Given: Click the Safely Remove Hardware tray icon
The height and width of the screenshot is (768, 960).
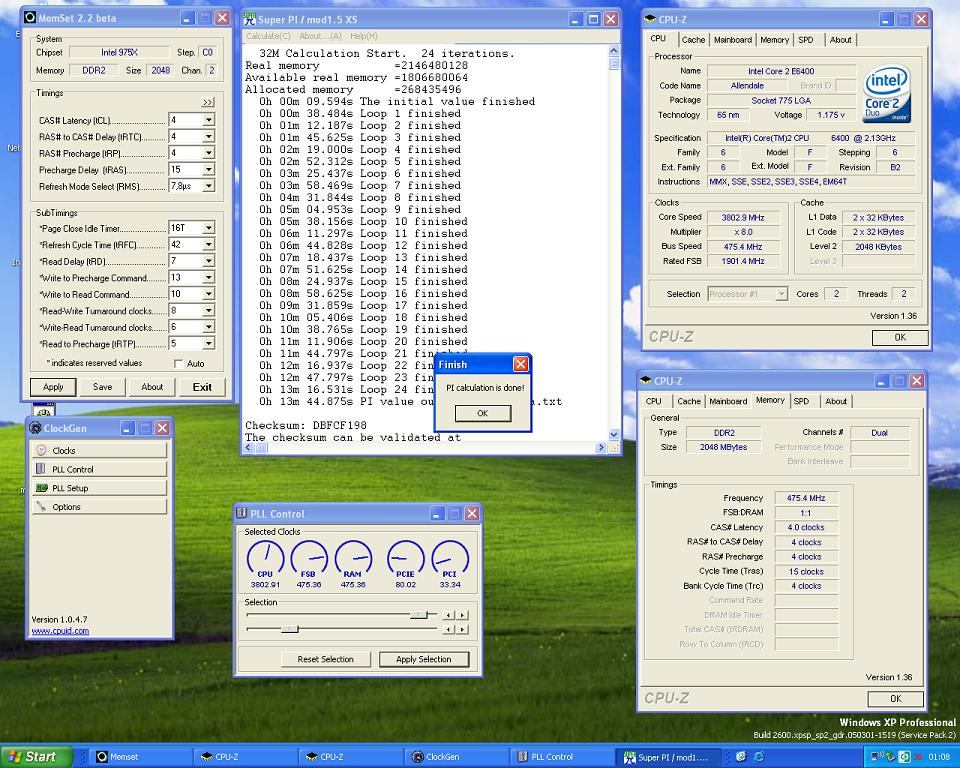Looking at the screenshot, I should 891,757.
